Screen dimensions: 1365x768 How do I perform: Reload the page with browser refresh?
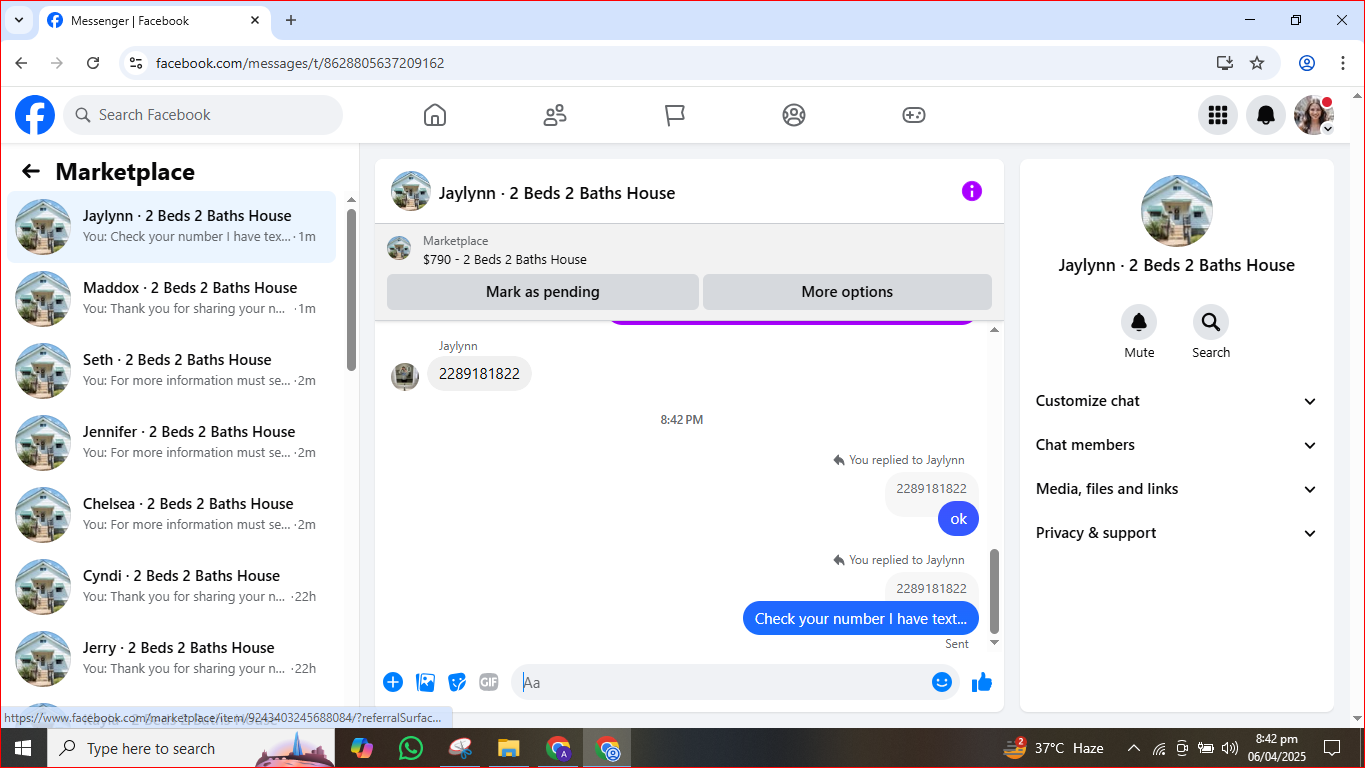point(93,63)
